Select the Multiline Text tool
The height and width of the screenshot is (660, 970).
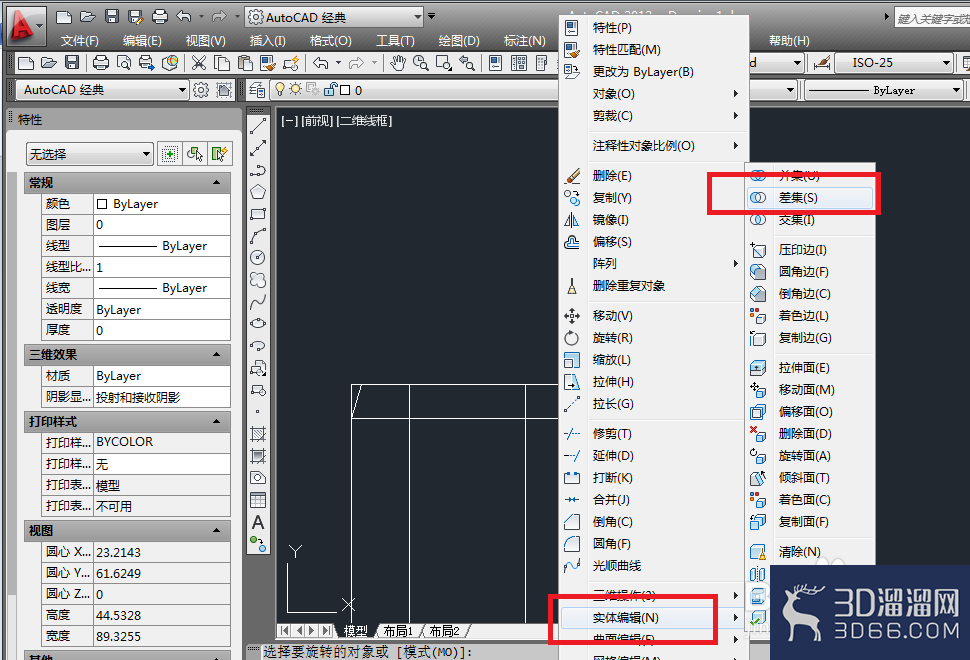point(258,522)
